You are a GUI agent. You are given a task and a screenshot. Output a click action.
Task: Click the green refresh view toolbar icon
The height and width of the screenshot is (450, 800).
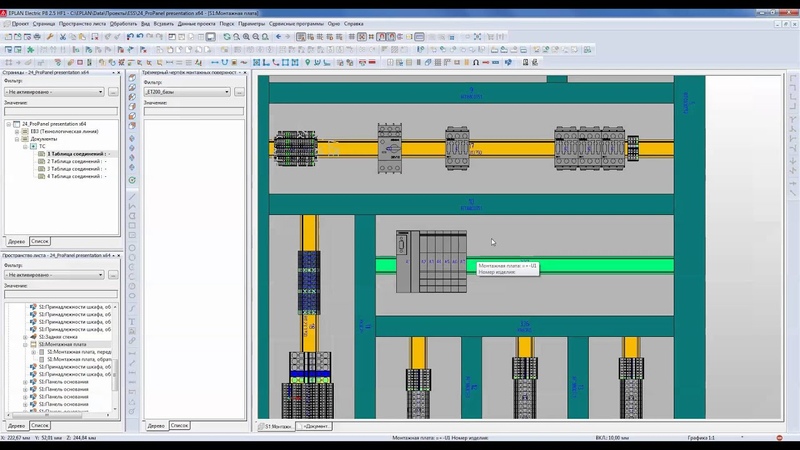227,37
